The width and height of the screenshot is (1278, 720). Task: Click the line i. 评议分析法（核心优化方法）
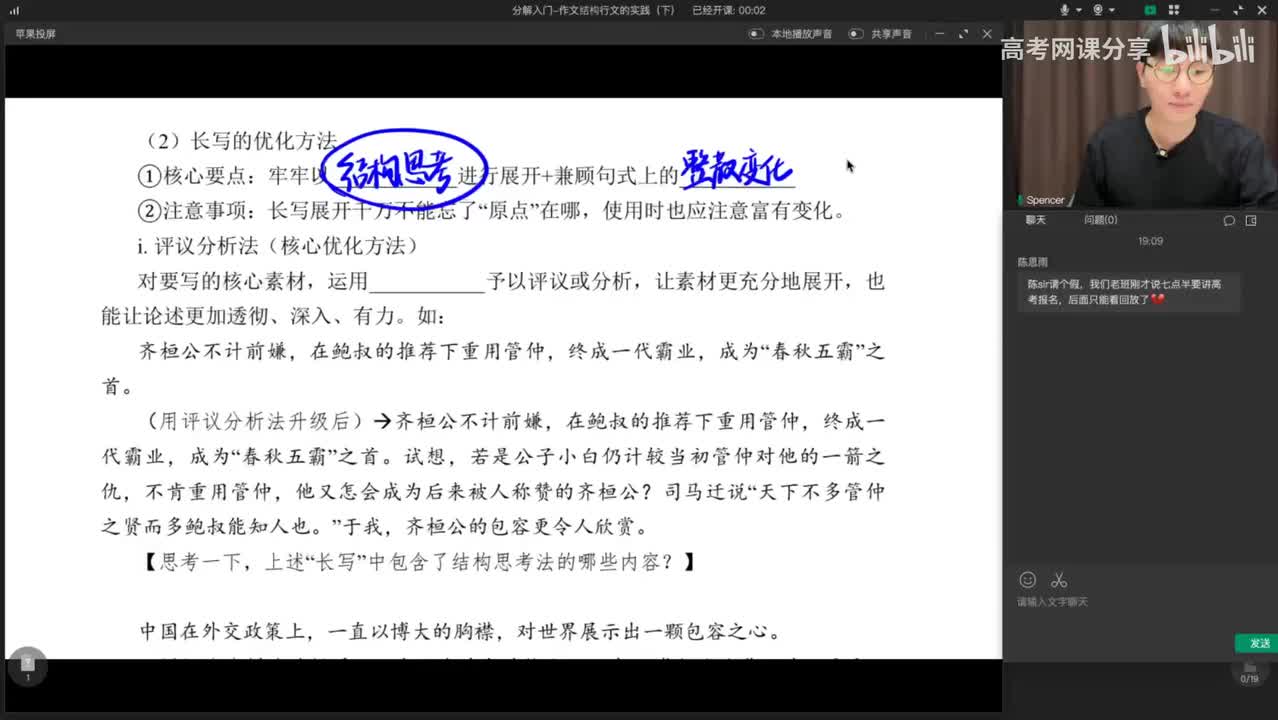(278, 246)
